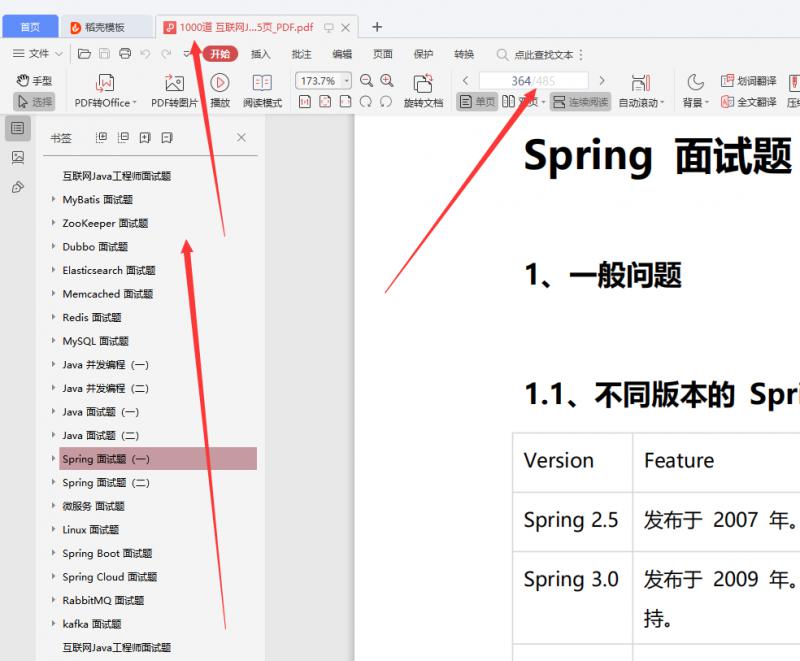Redo the last action
Viewport: 800px width, 661px height.
(x=166, y=54)
